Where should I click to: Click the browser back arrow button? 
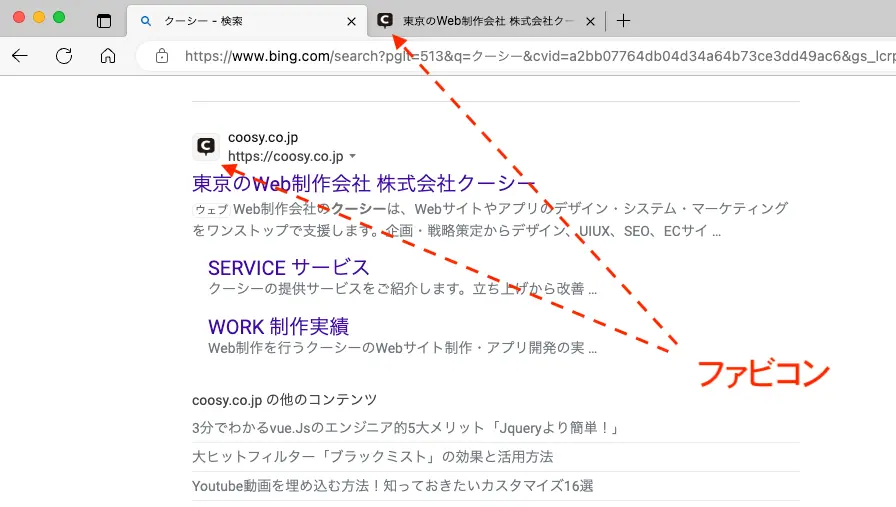20,55
